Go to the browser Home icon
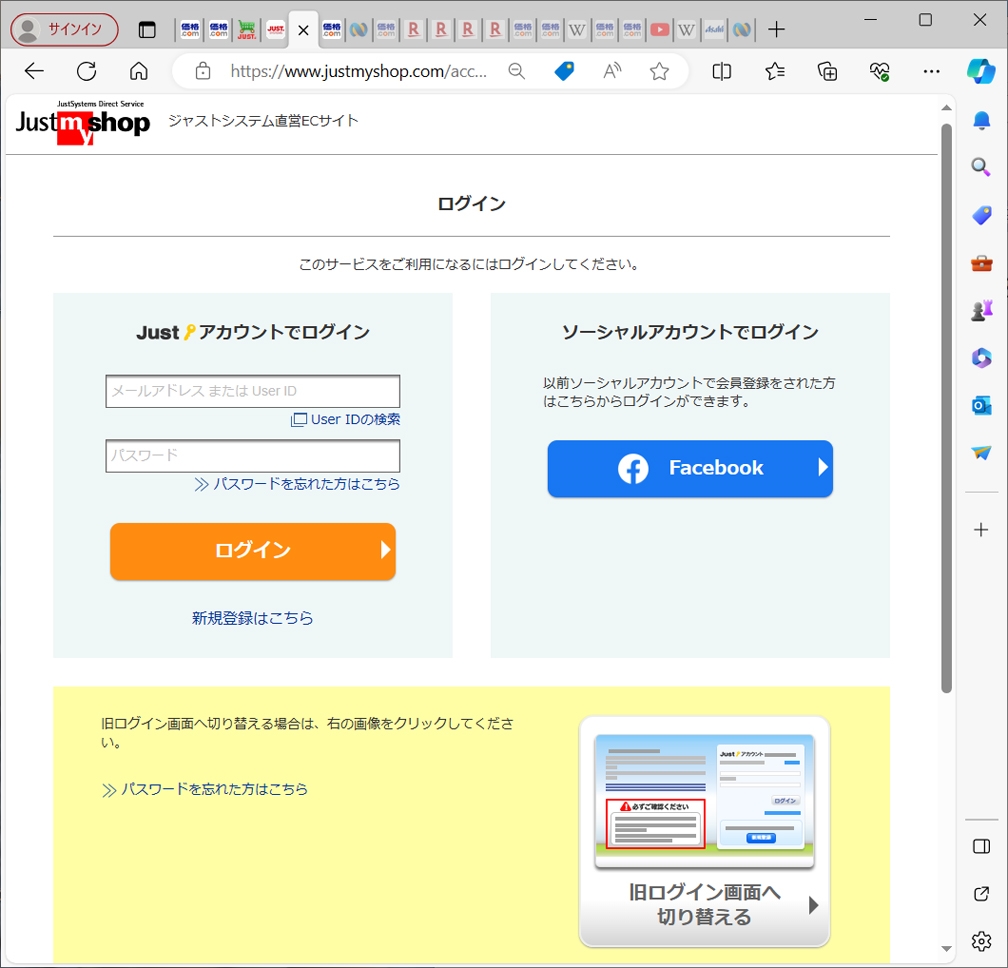Screen dimensions: 1008x968 pyautogui.click(x=139, y=71)
